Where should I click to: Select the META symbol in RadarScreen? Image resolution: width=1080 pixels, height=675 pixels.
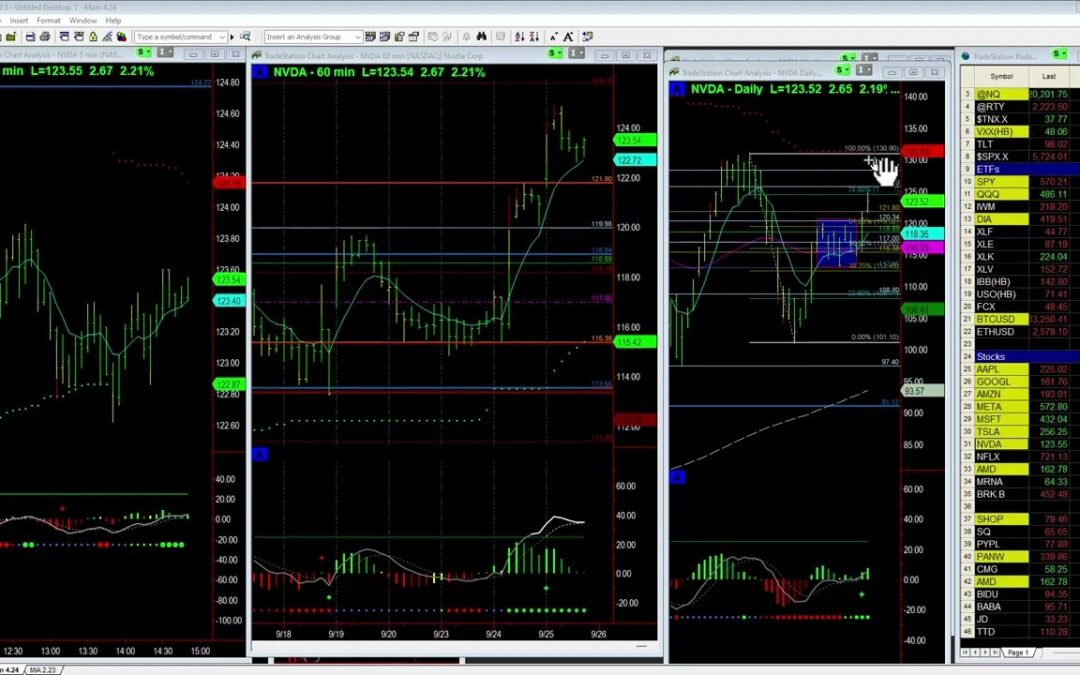click(1001, 407)
